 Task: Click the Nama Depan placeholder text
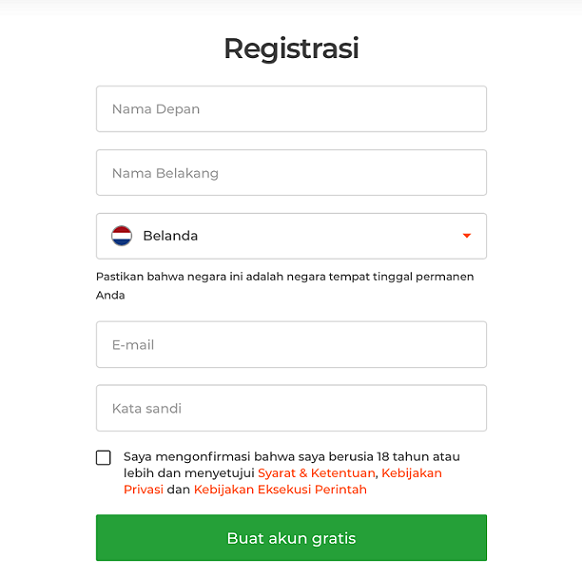(156, 109)
